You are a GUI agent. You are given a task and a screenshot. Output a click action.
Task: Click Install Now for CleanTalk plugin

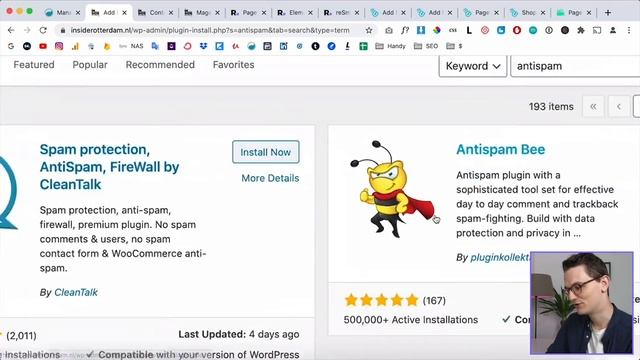pos(266,152)
